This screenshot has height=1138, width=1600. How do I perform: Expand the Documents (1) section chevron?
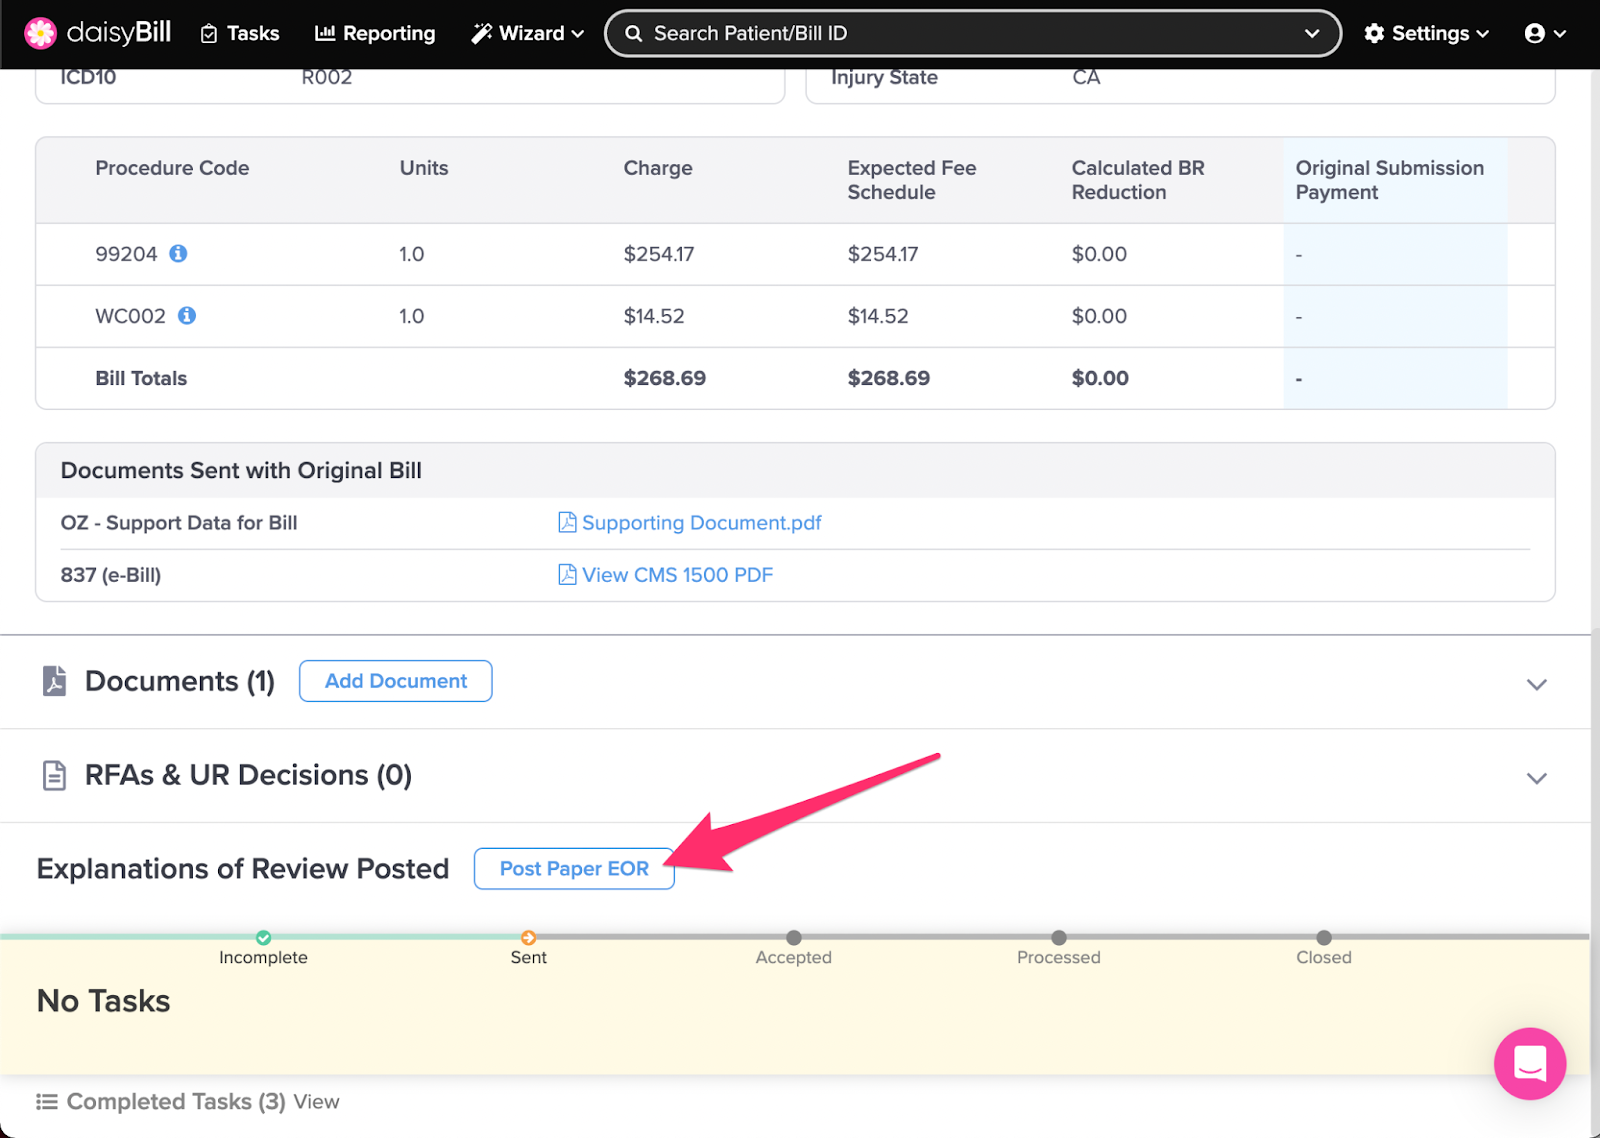pyautogui.click(x=1536, y=685)
